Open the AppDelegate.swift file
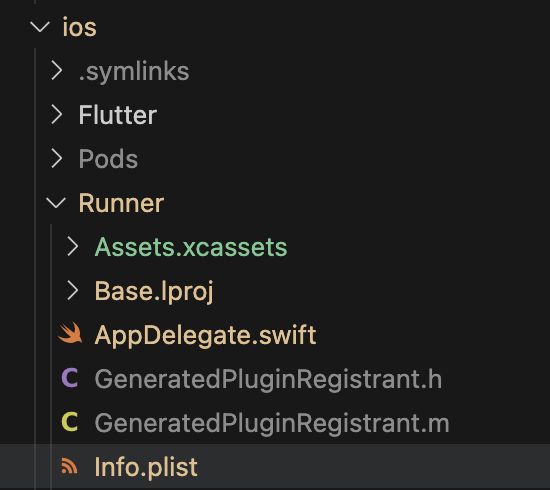Screen dimensions: 550x490 206,335
